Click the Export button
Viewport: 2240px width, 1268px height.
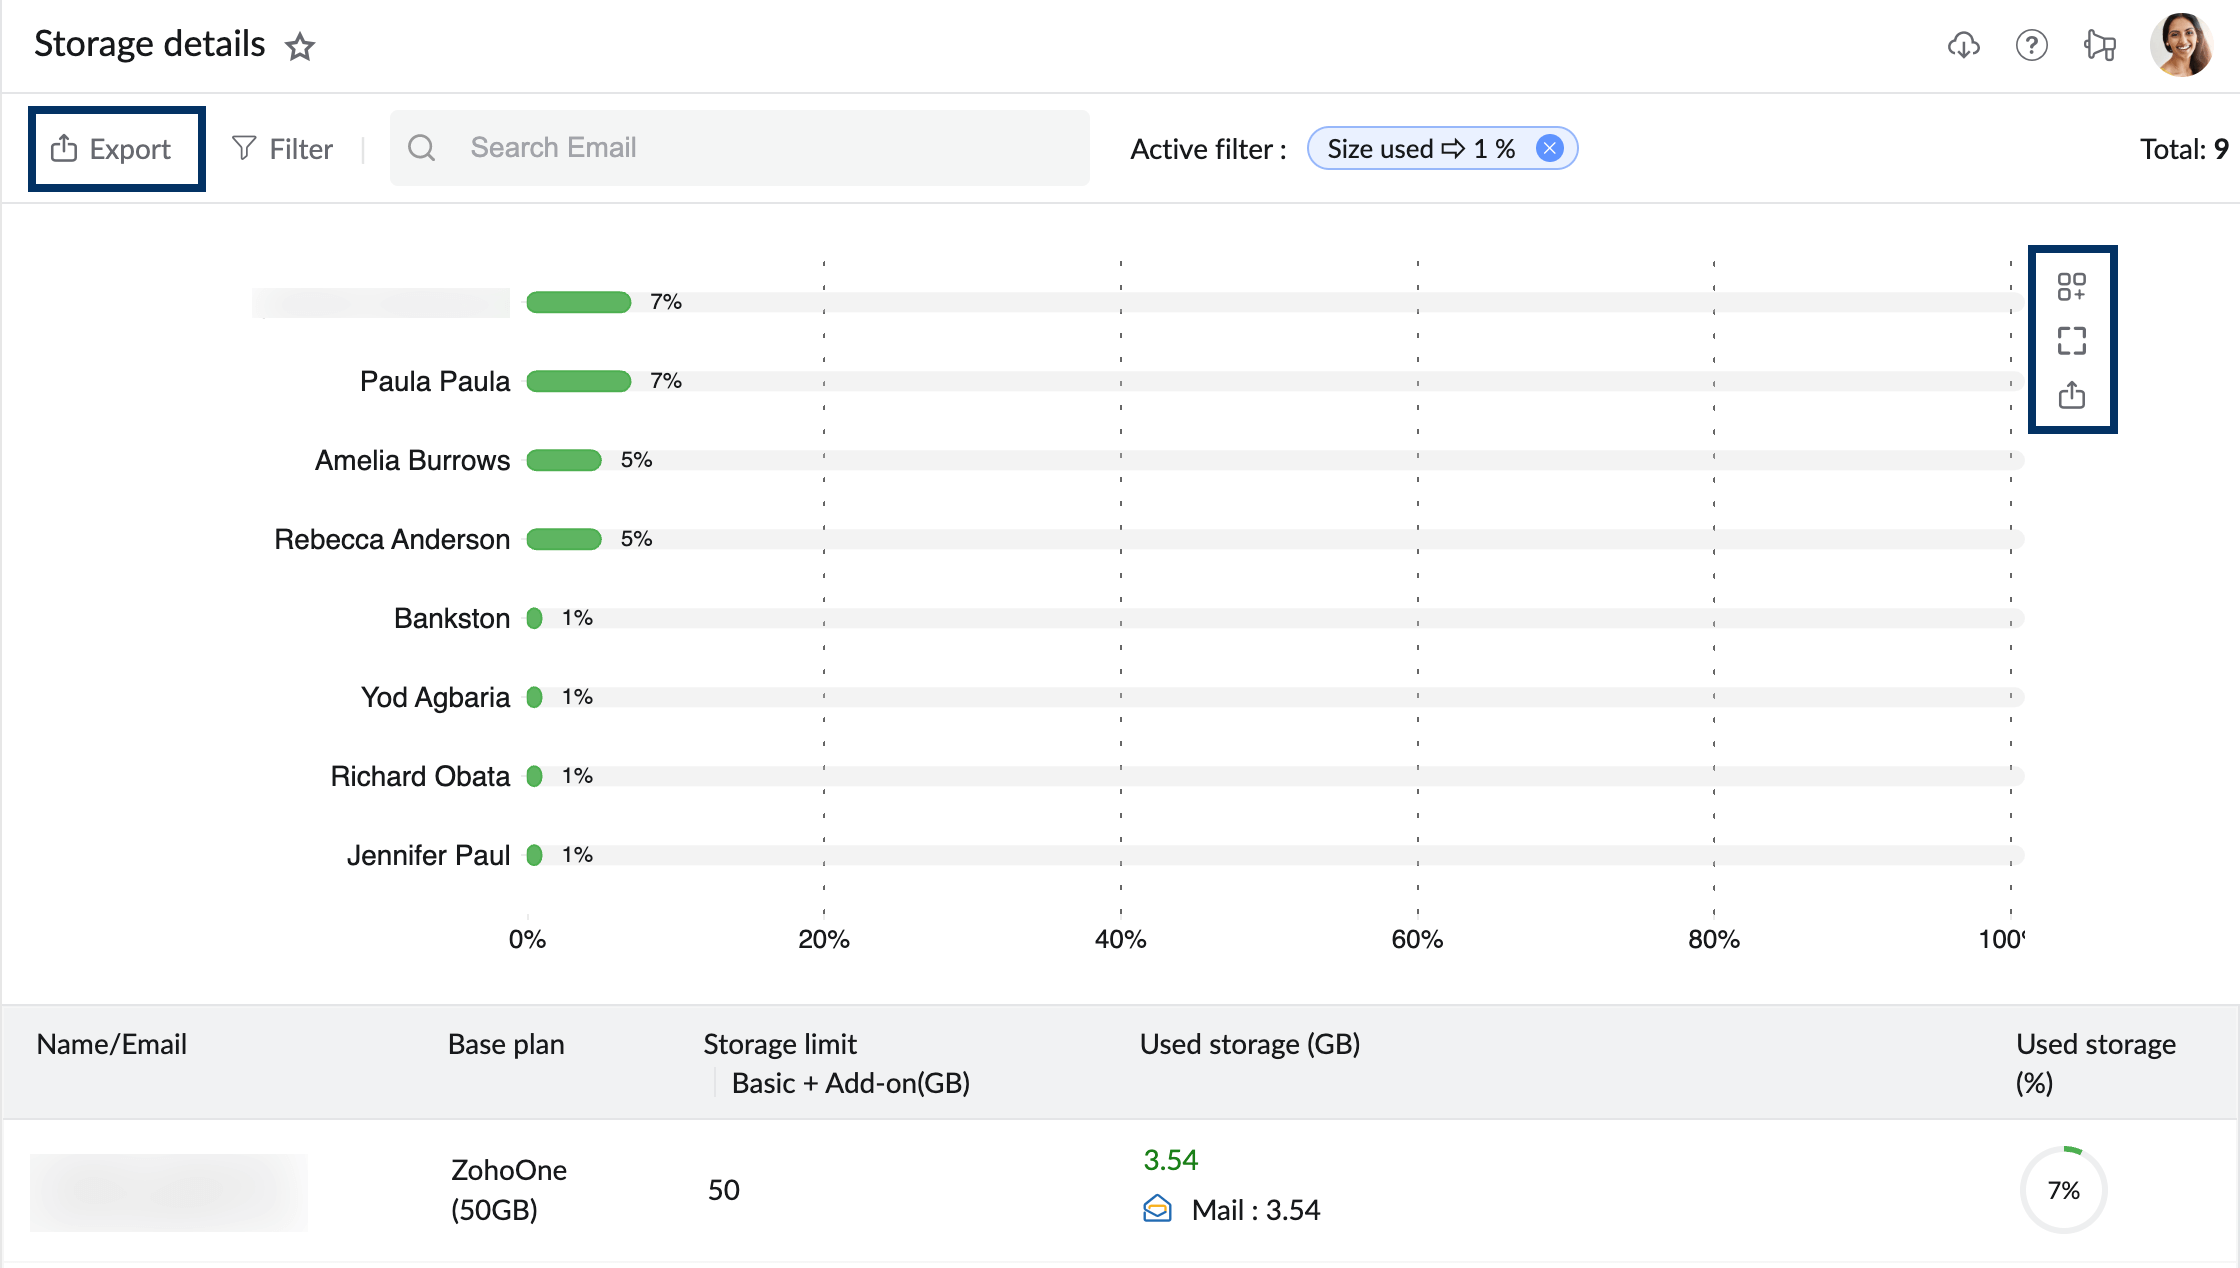pos(116,149)
